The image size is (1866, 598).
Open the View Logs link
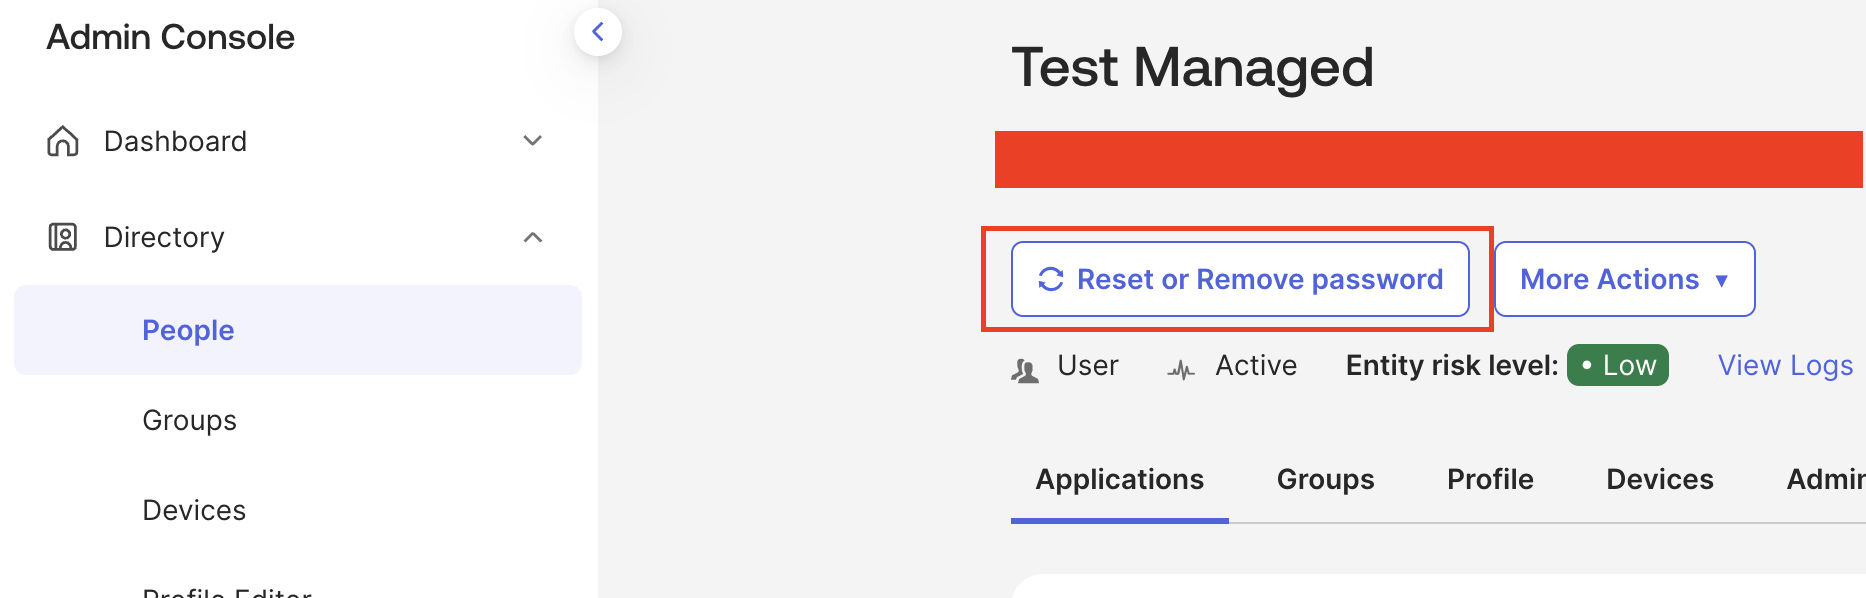[1785, 366]
